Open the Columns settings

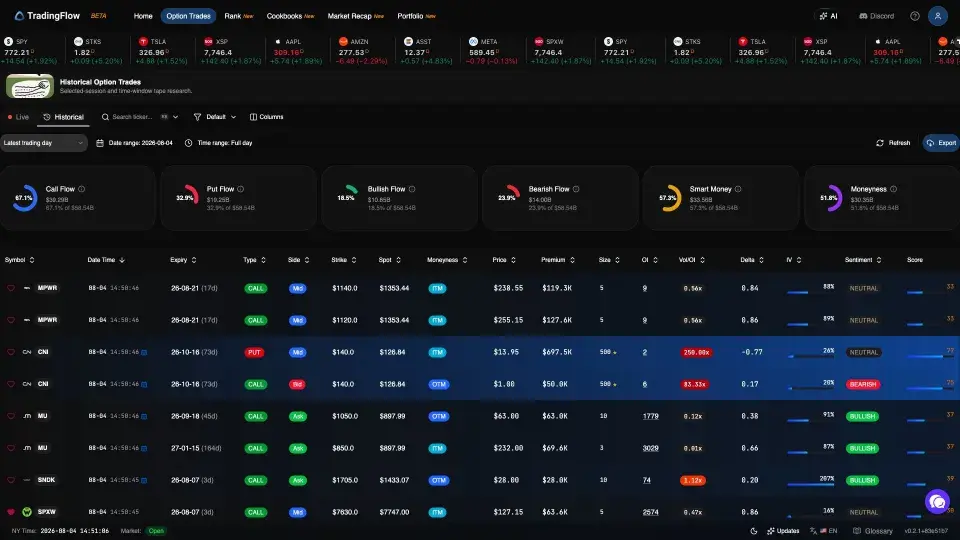tap(266, 117)
